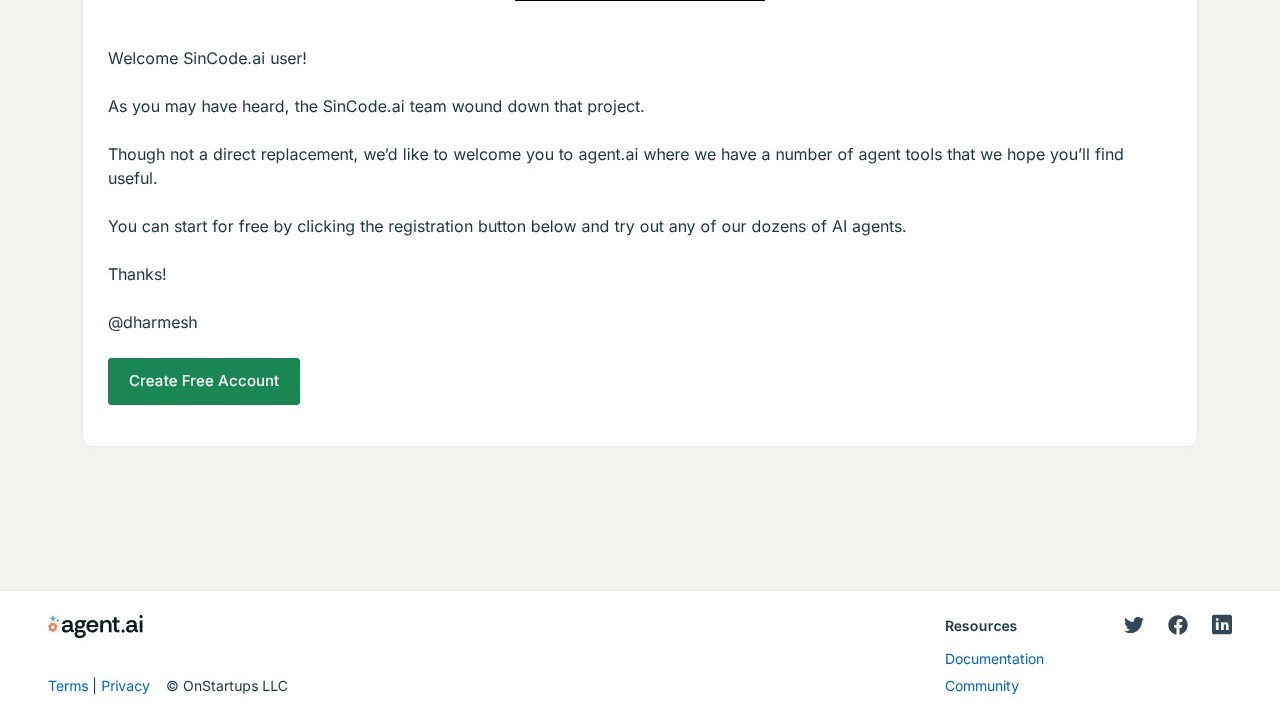Viewport: 1280px width, 720px height.
Task: Visit the Community resource link
Action: pos(981,686)
